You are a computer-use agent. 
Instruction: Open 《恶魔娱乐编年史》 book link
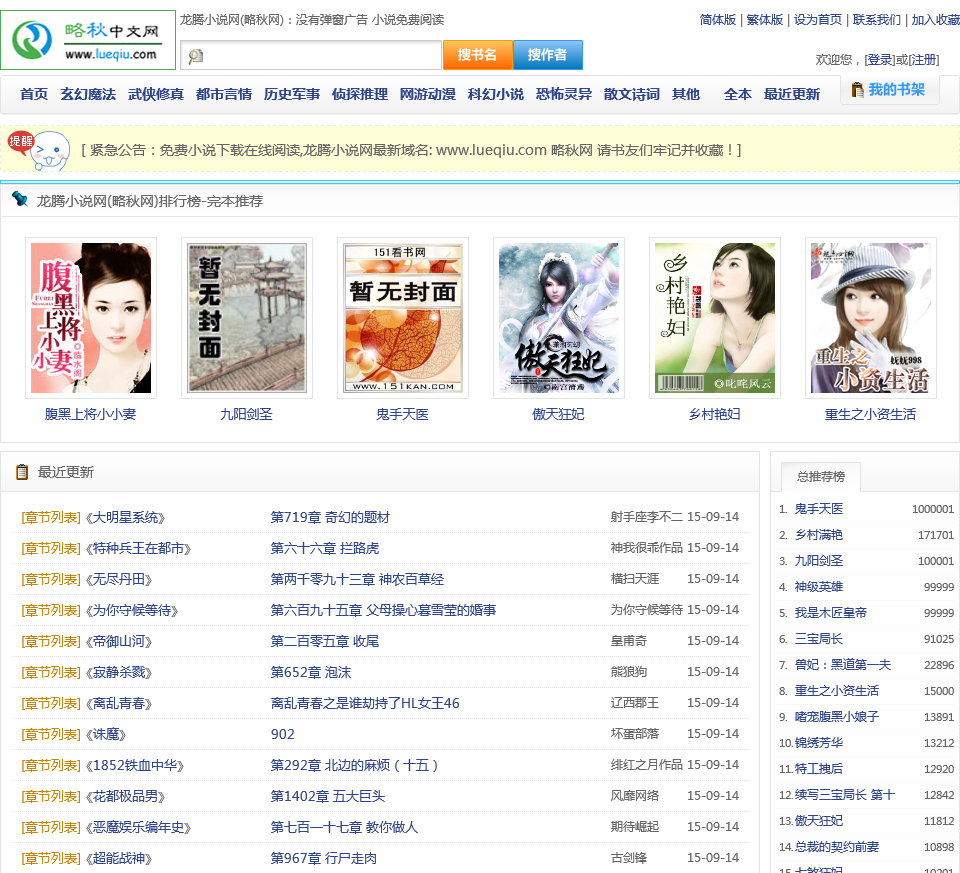point(138,828)
